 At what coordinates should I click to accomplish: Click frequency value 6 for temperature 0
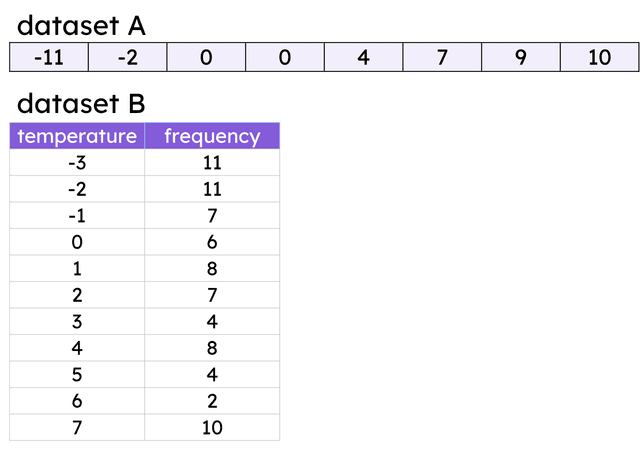(212, 242)
